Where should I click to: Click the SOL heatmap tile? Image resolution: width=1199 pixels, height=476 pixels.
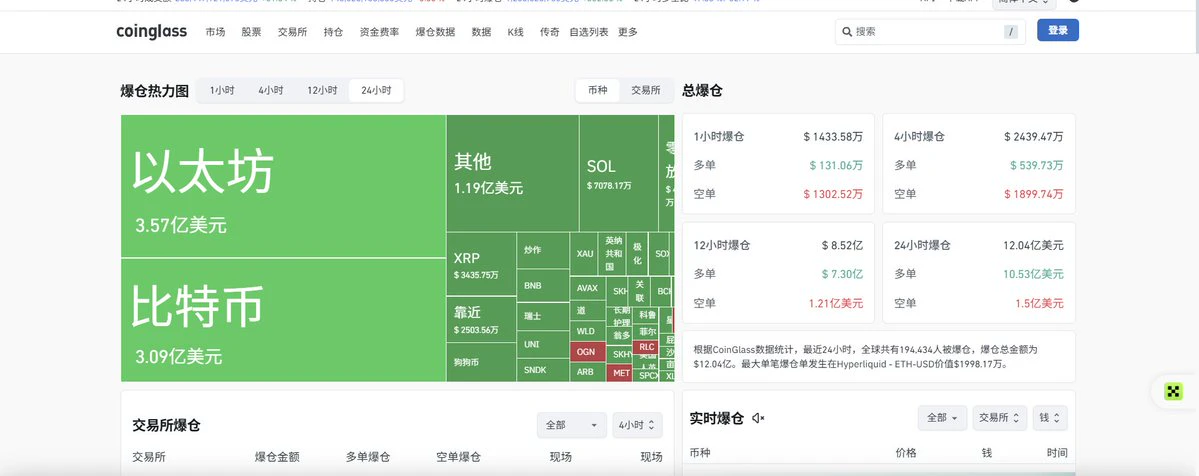(619, 173)
